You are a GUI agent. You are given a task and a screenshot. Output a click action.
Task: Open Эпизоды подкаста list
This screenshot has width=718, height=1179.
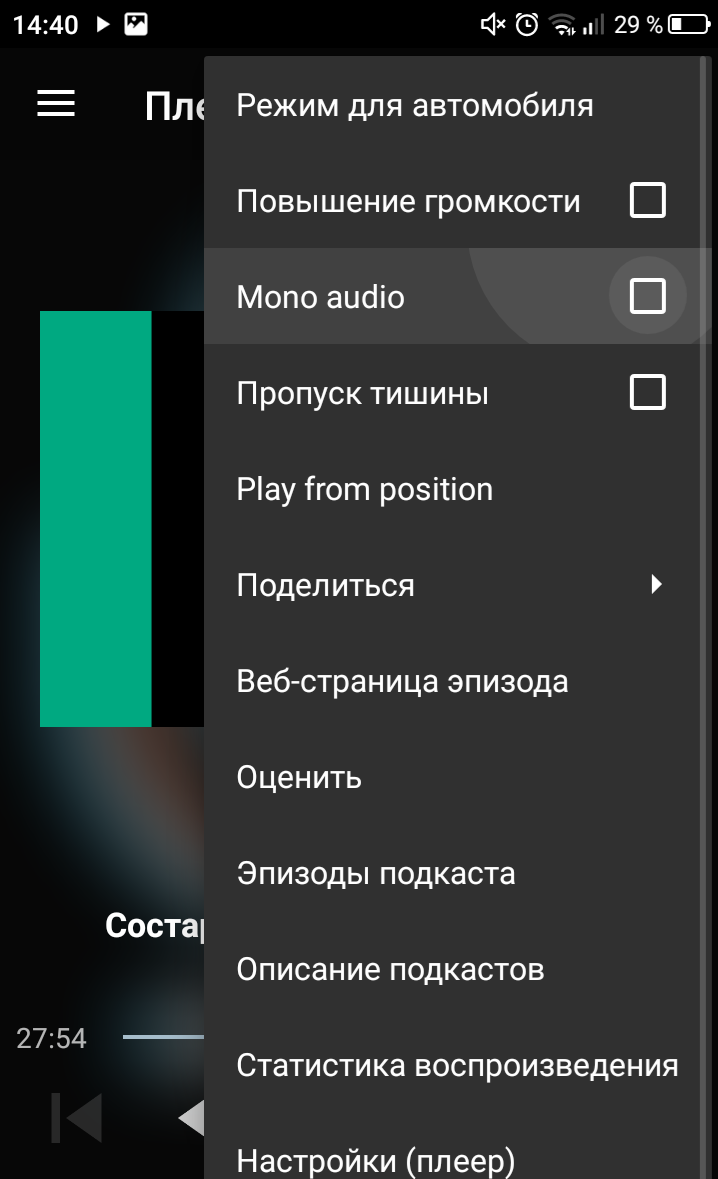[457, 873]
